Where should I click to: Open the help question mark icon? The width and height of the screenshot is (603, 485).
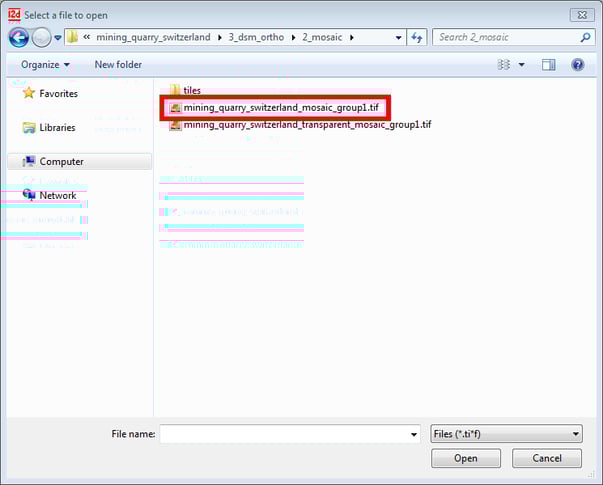pos(577,65)
